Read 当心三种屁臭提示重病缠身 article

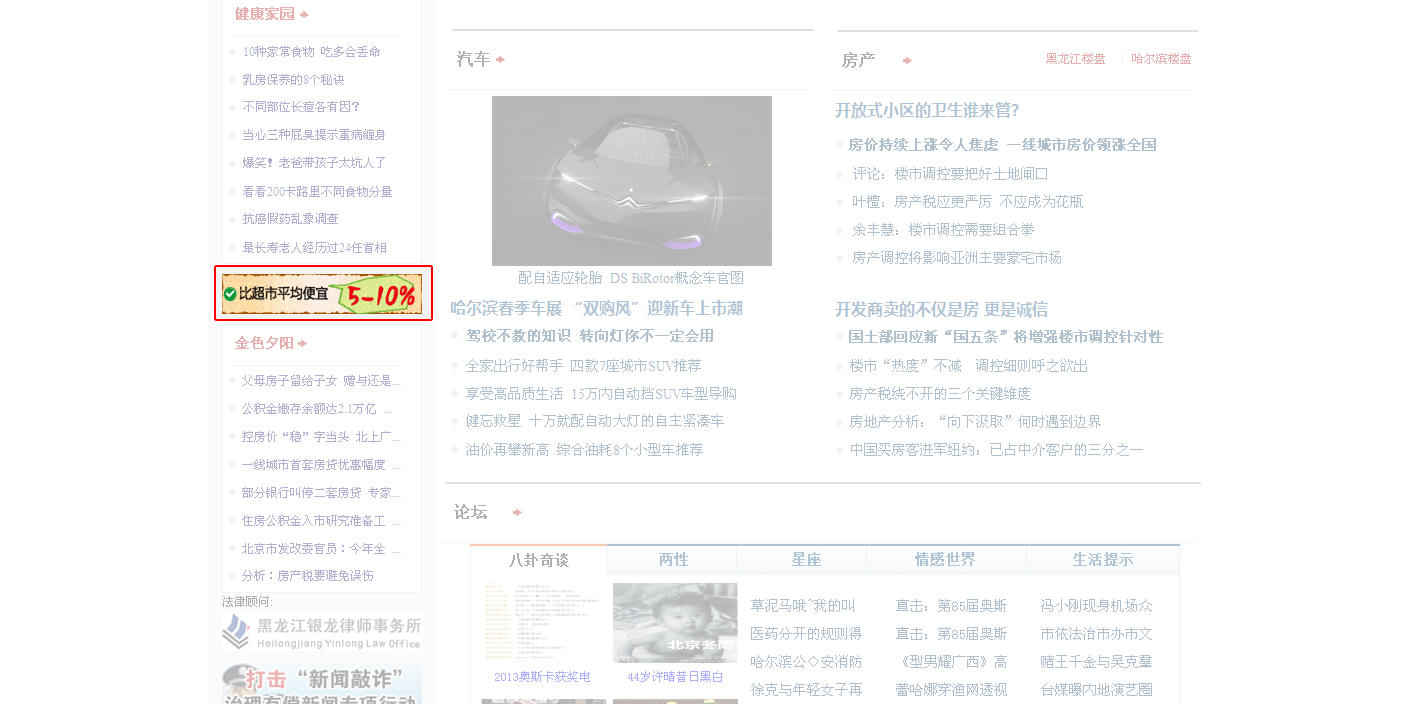[x=314, y=135]
